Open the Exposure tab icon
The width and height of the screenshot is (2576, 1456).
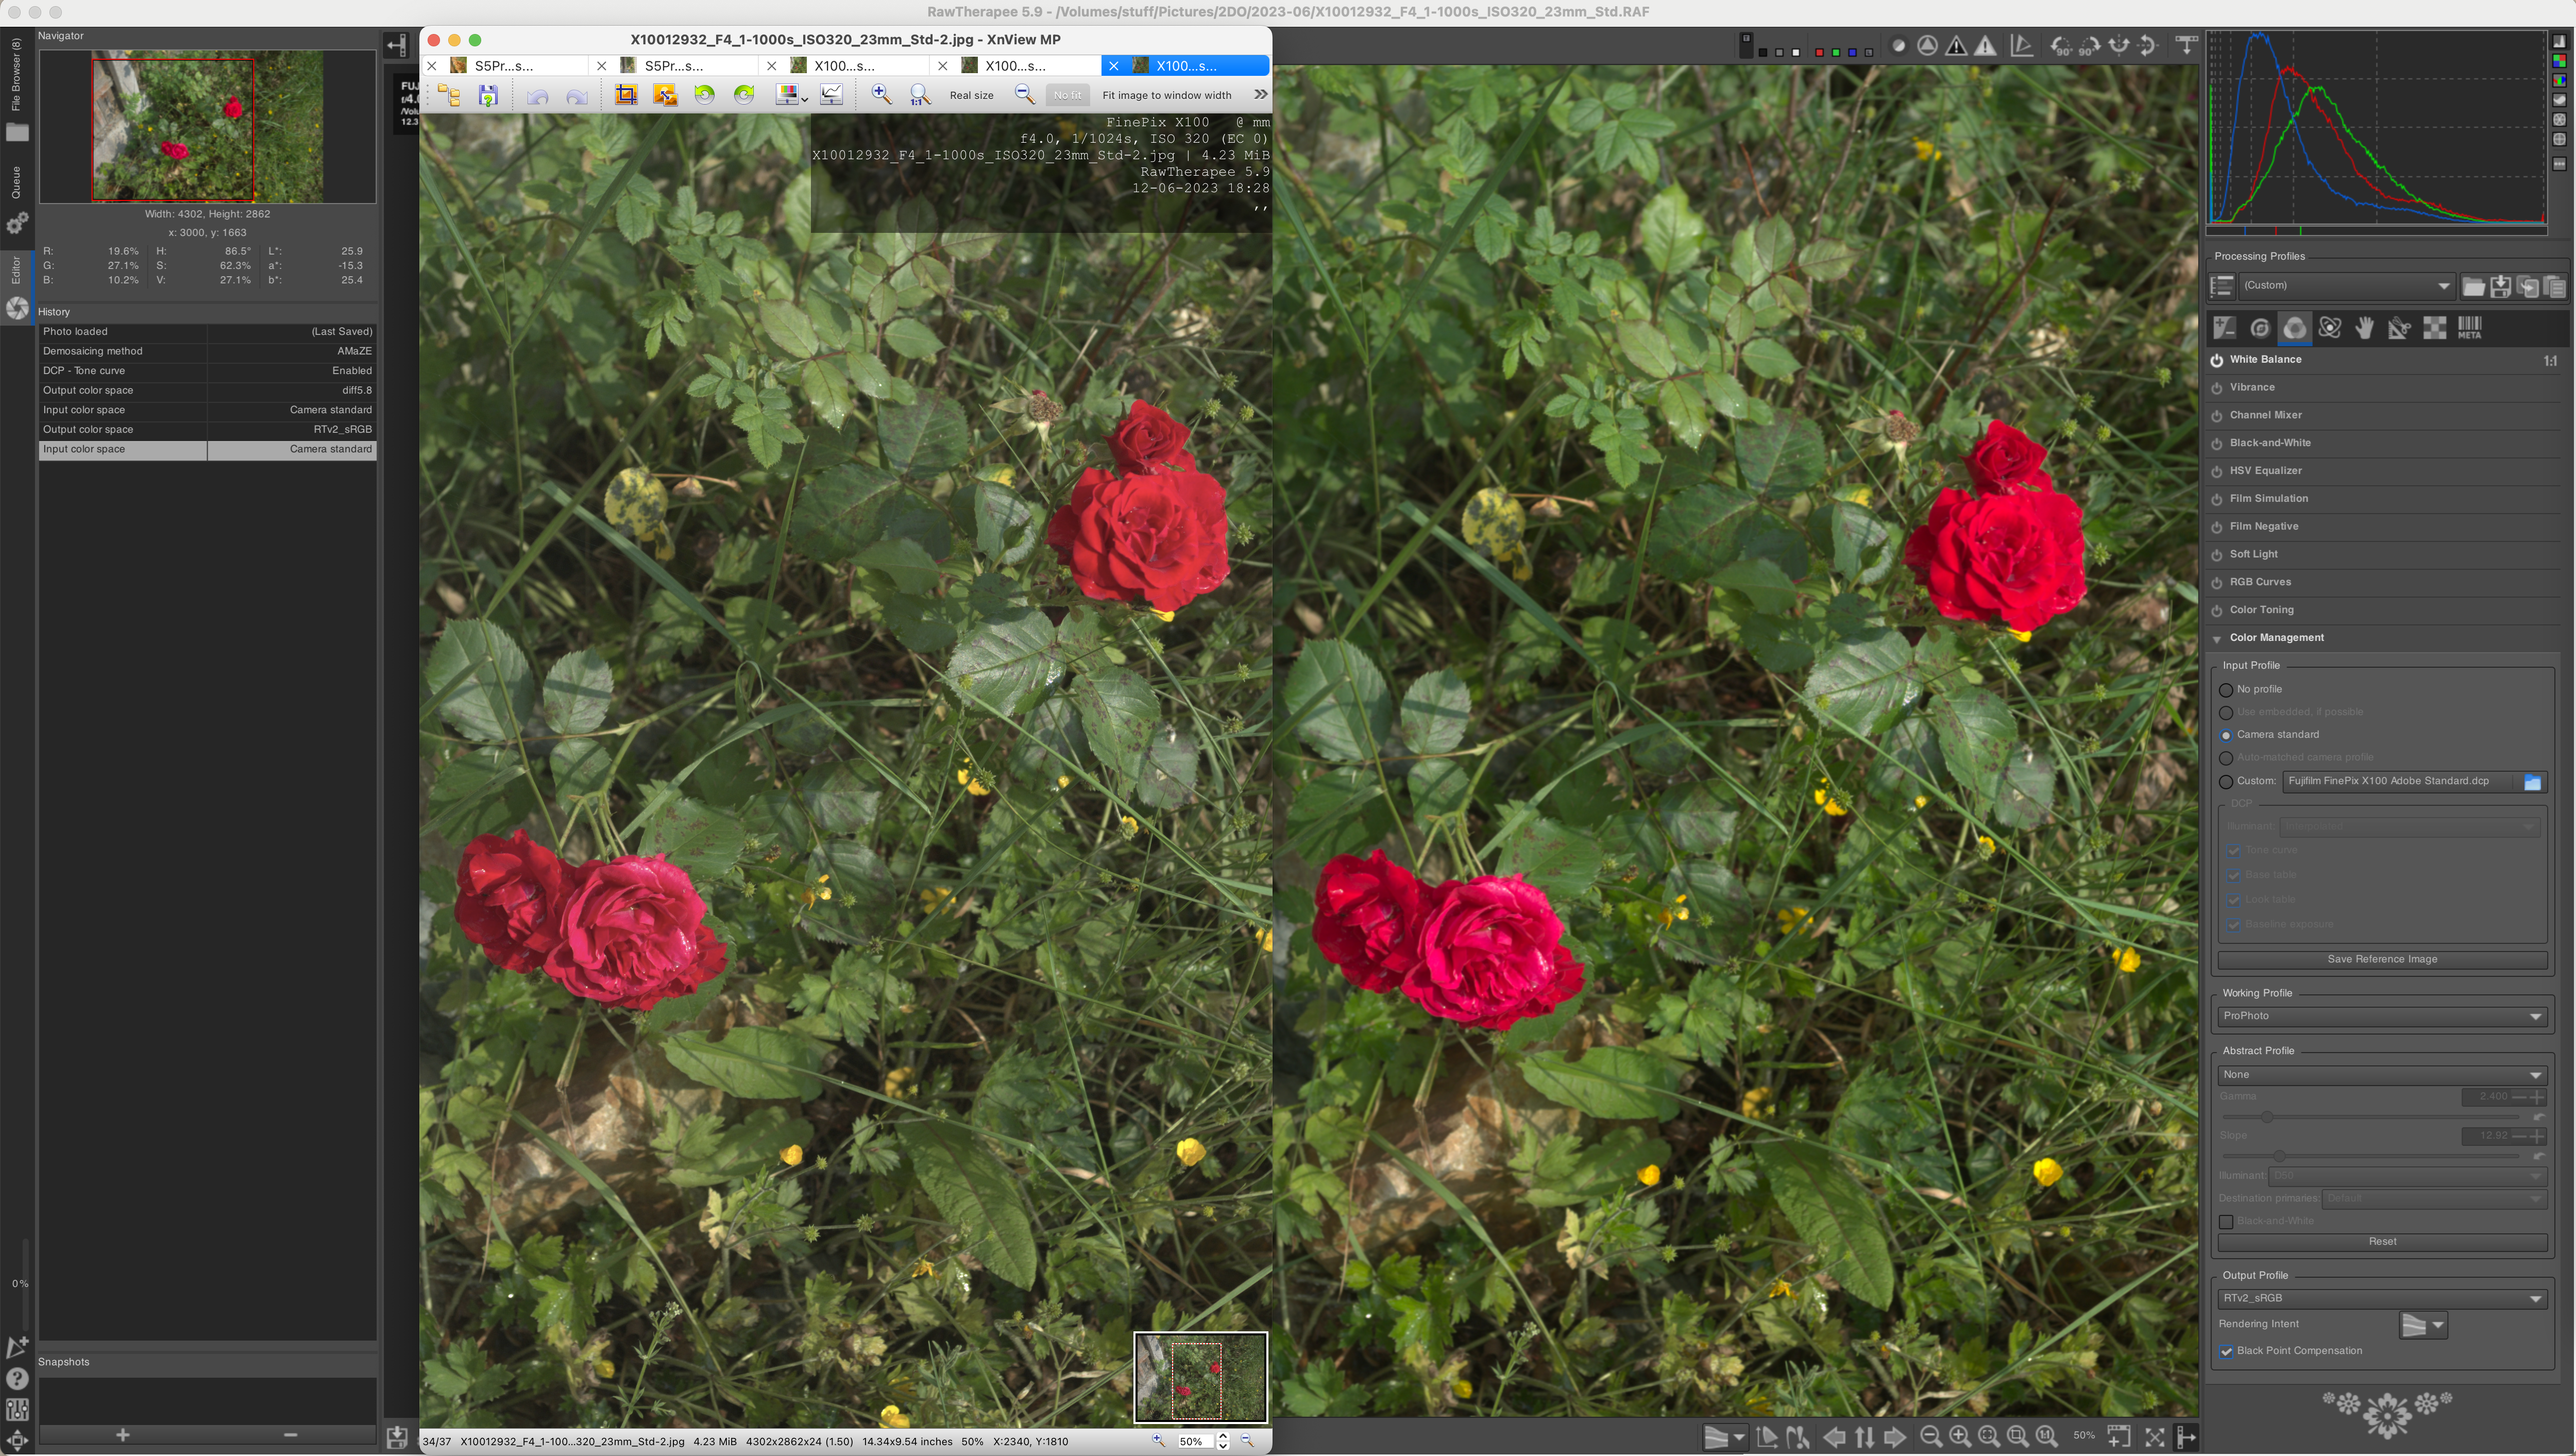click(x=2224, y=328)
